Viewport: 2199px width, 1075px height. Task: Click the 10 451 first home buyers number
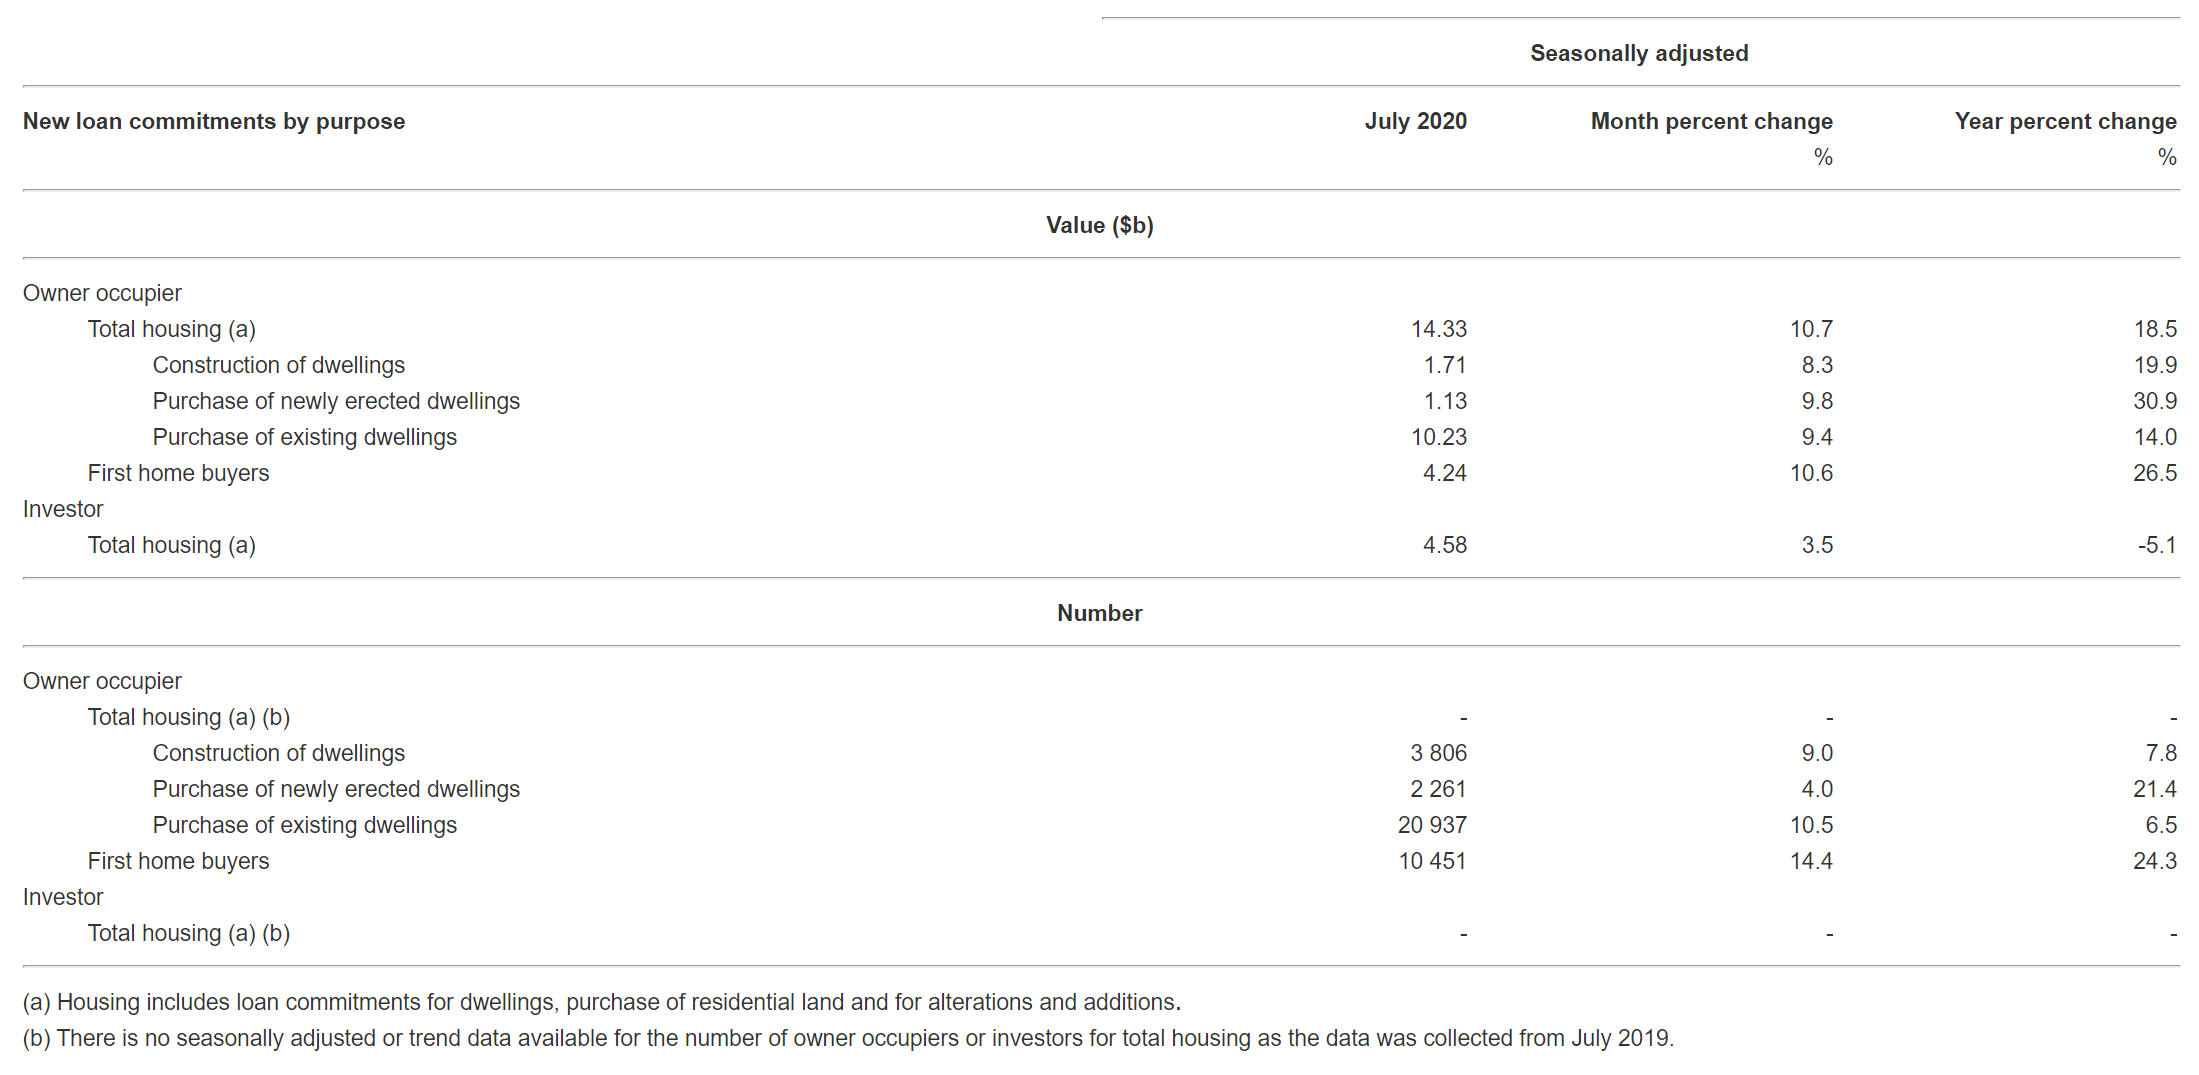(1432, 861)
